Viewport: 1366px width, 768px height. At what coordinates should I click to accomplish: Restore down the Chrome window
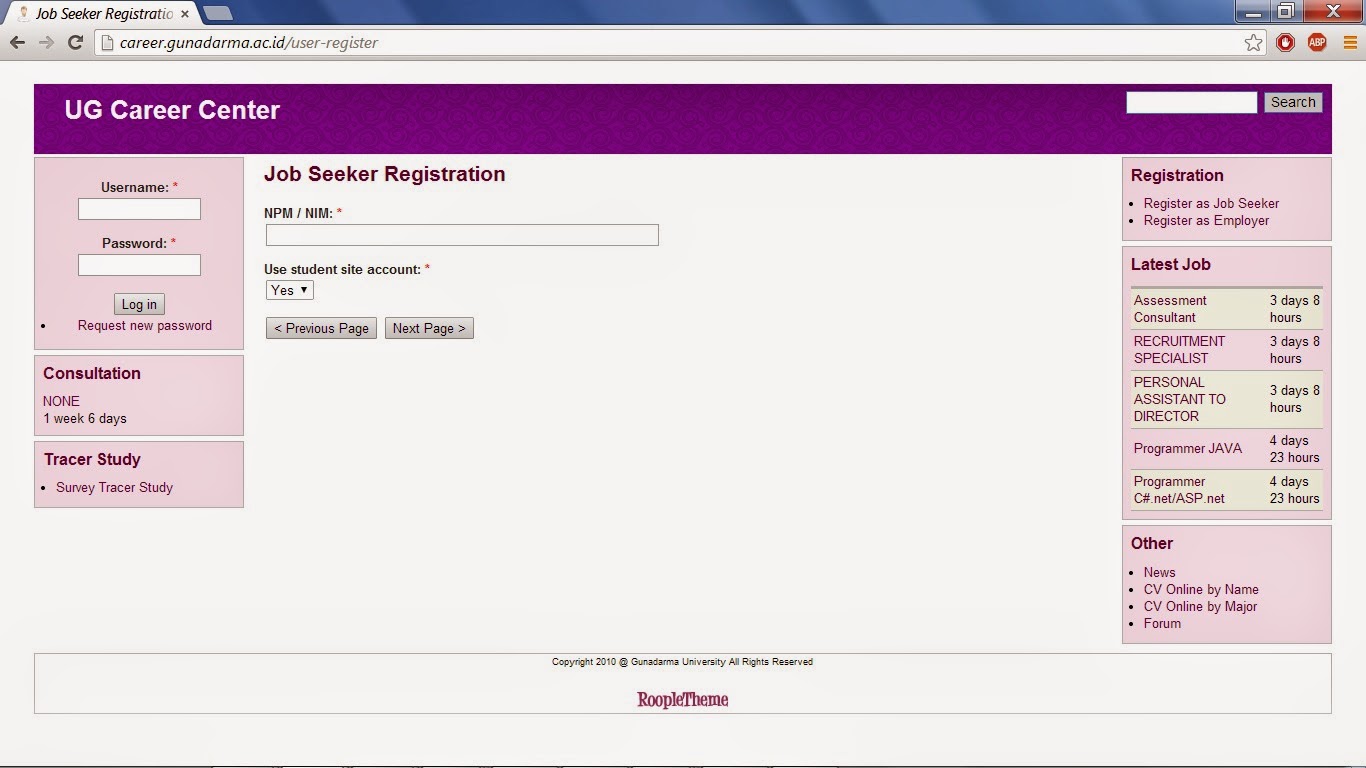pos(1286,11)
